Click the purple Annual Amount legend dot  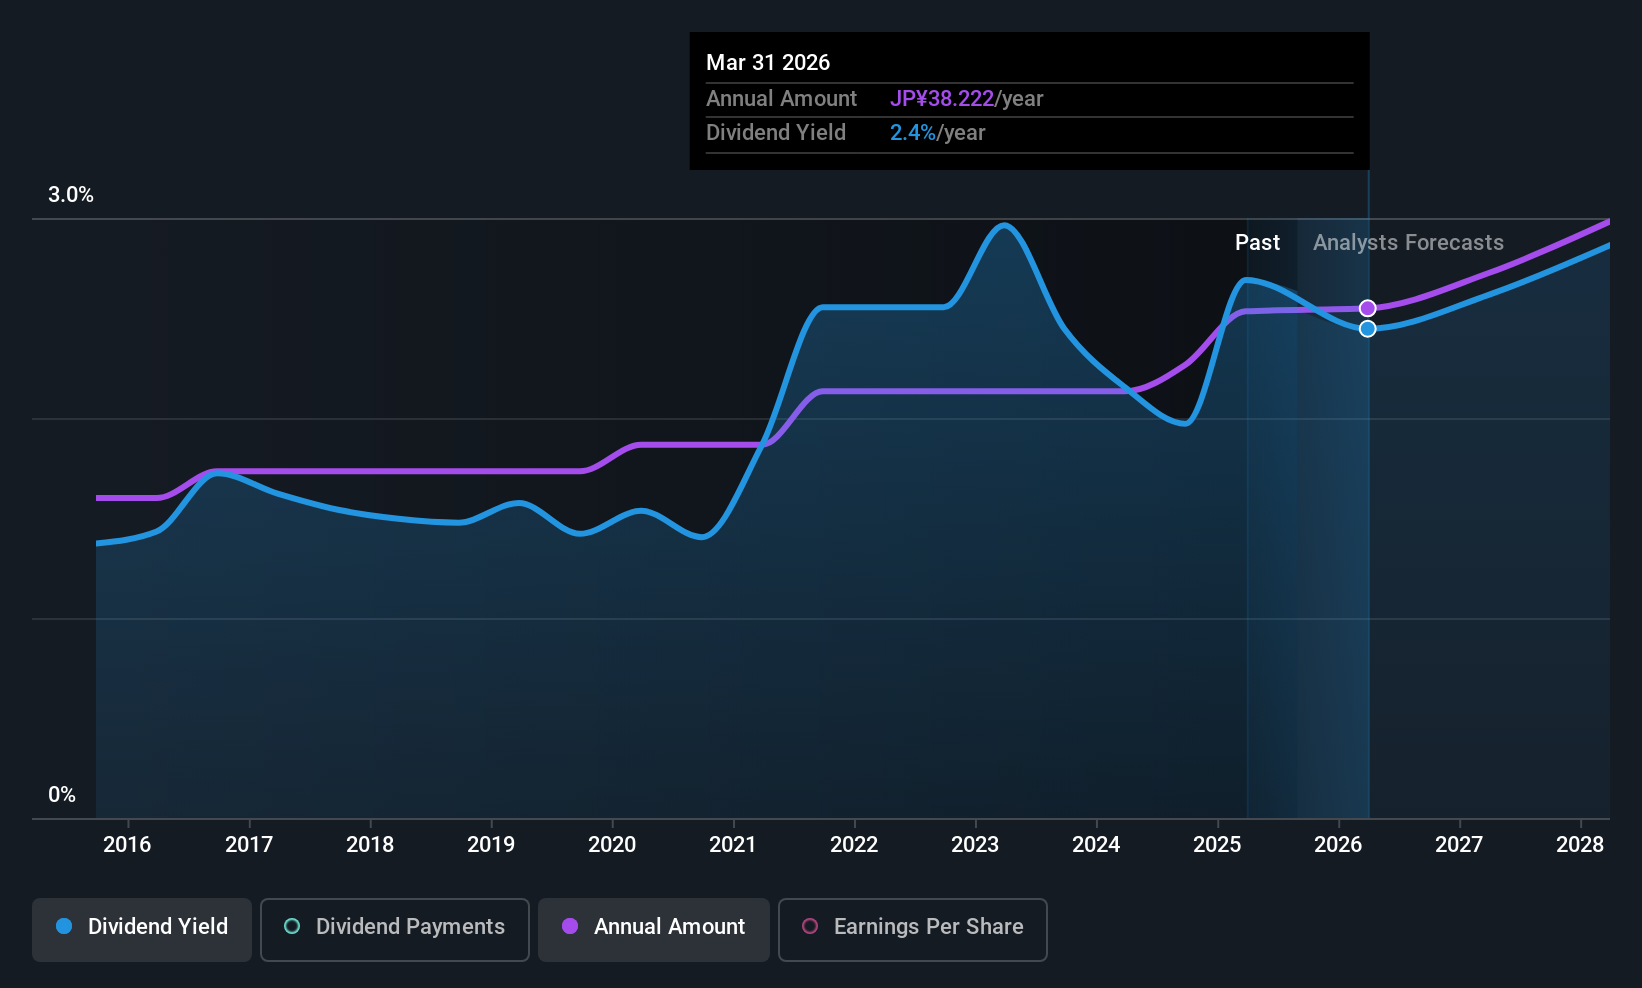coord(570,926)
